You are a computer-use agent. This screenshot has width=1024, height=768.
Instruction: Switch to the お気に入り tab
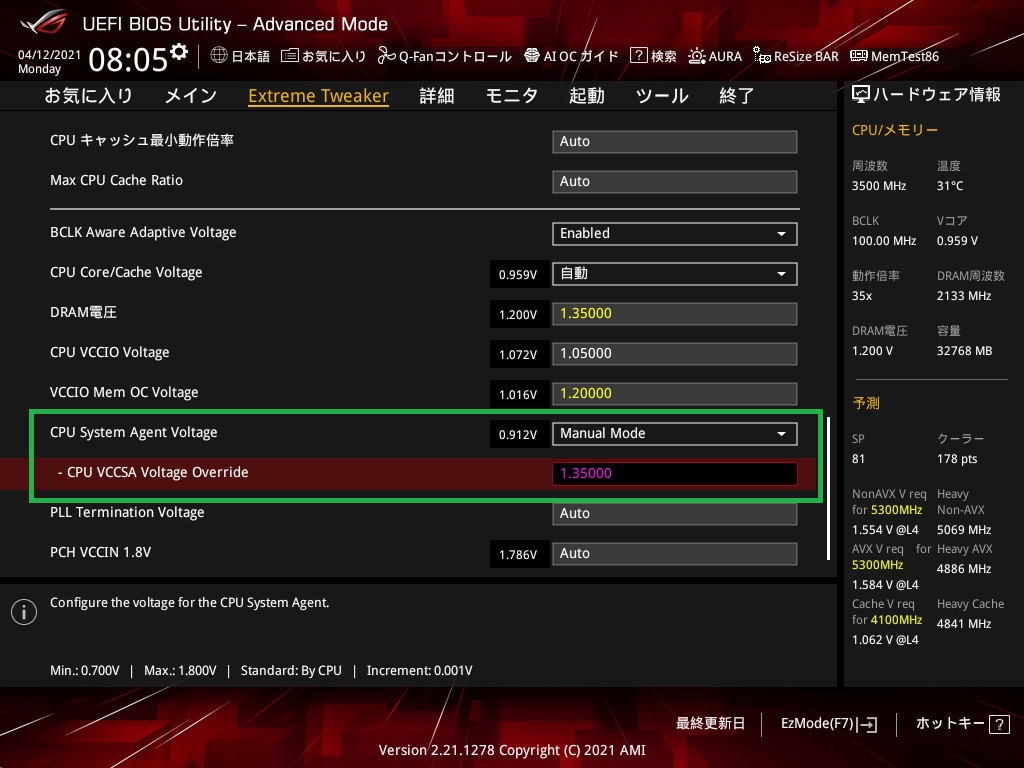coord(88,96)
